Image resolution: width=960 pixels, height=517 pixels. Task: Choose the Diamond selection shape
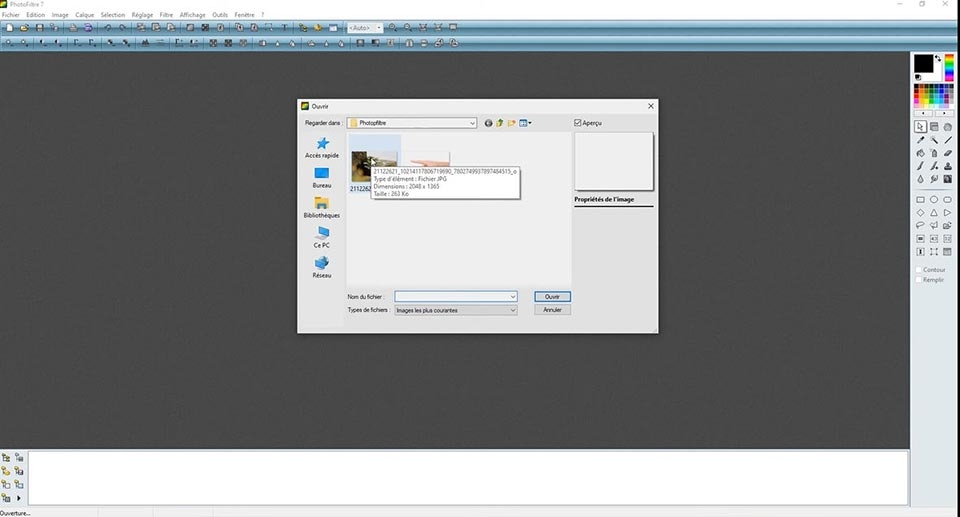coord(920,213)
